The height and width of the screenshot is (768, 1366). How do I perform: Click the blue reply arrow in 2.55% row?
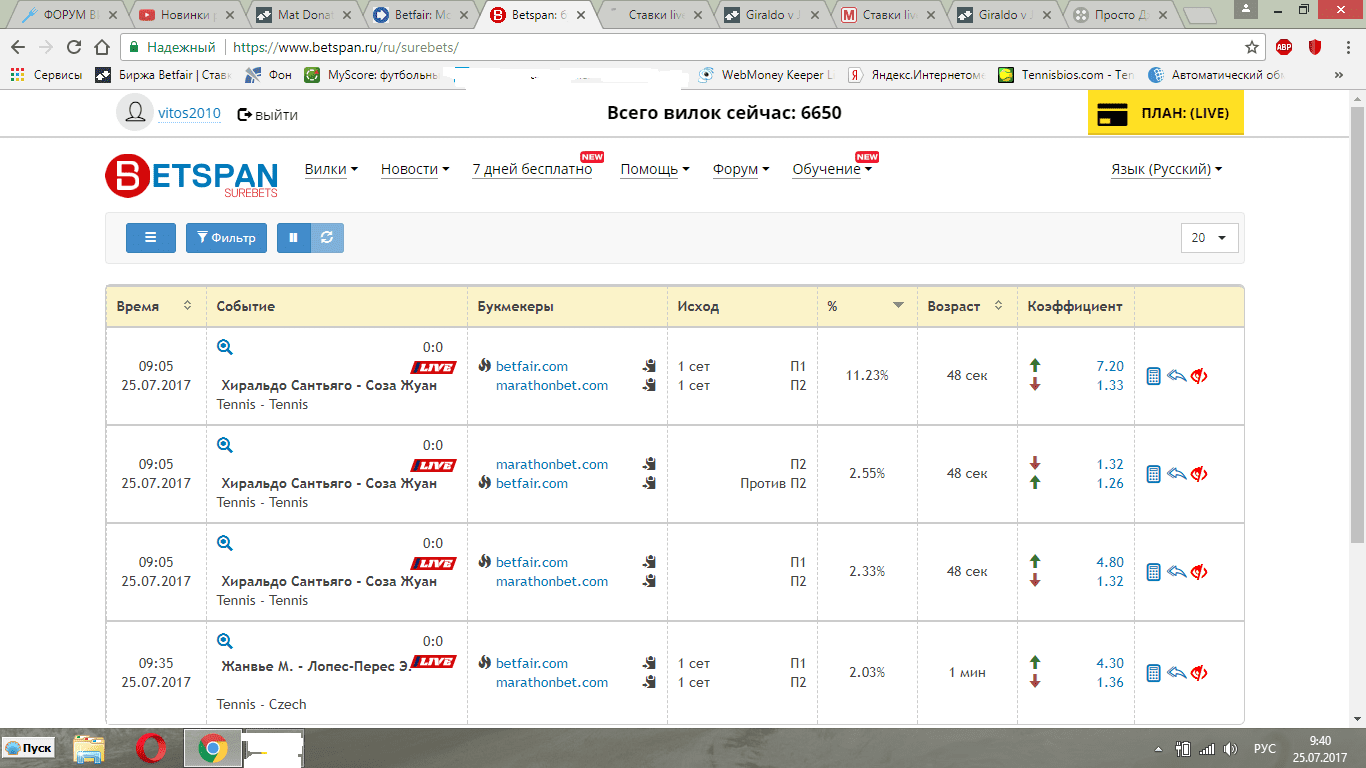tap(1176, 474)
